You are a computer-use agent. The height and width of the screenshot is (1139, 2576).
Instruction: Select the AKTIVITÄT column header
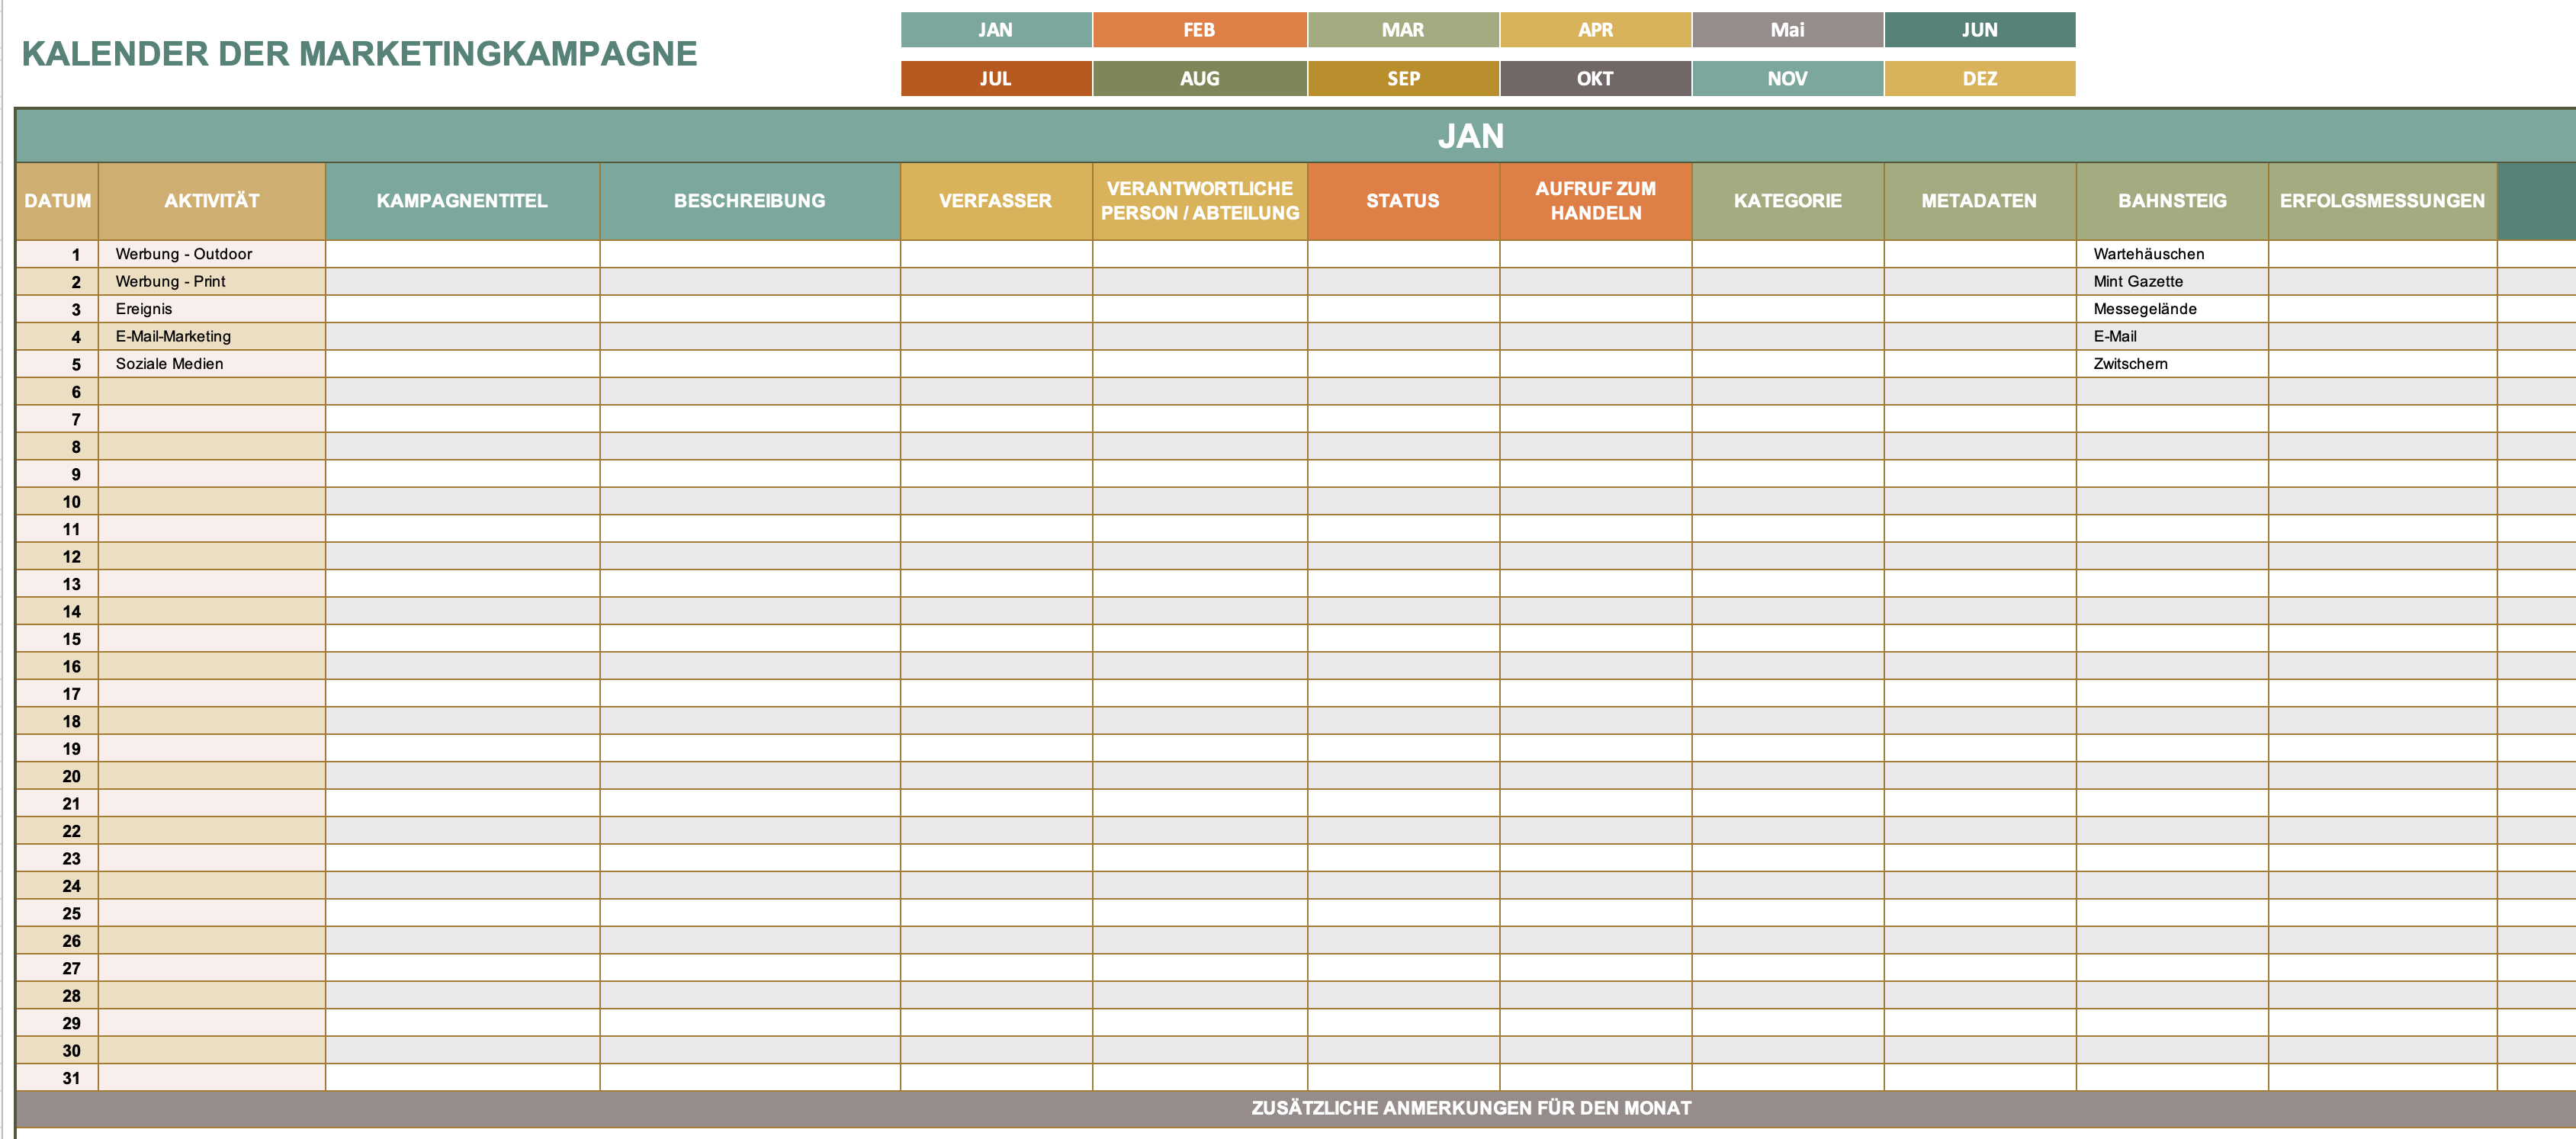tap(212, 201)
